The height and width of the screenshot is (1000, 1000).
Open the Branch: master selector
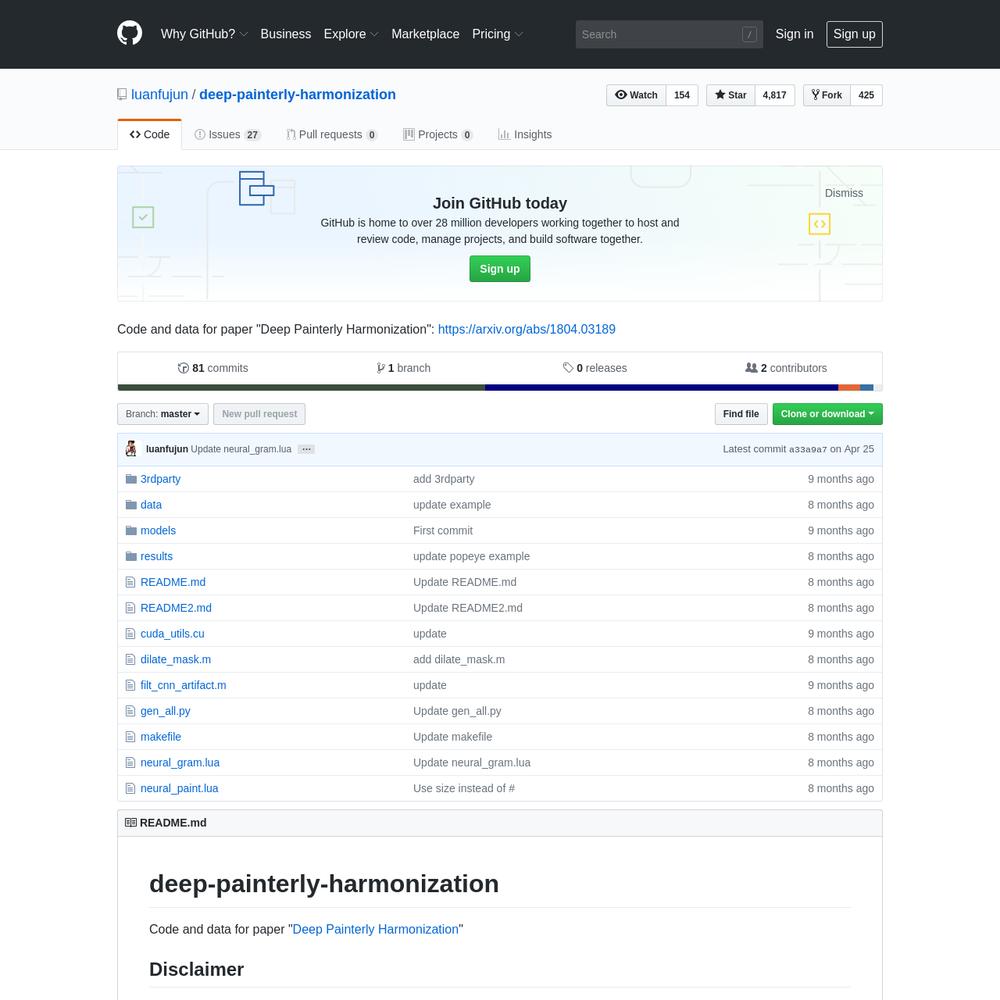163,414
